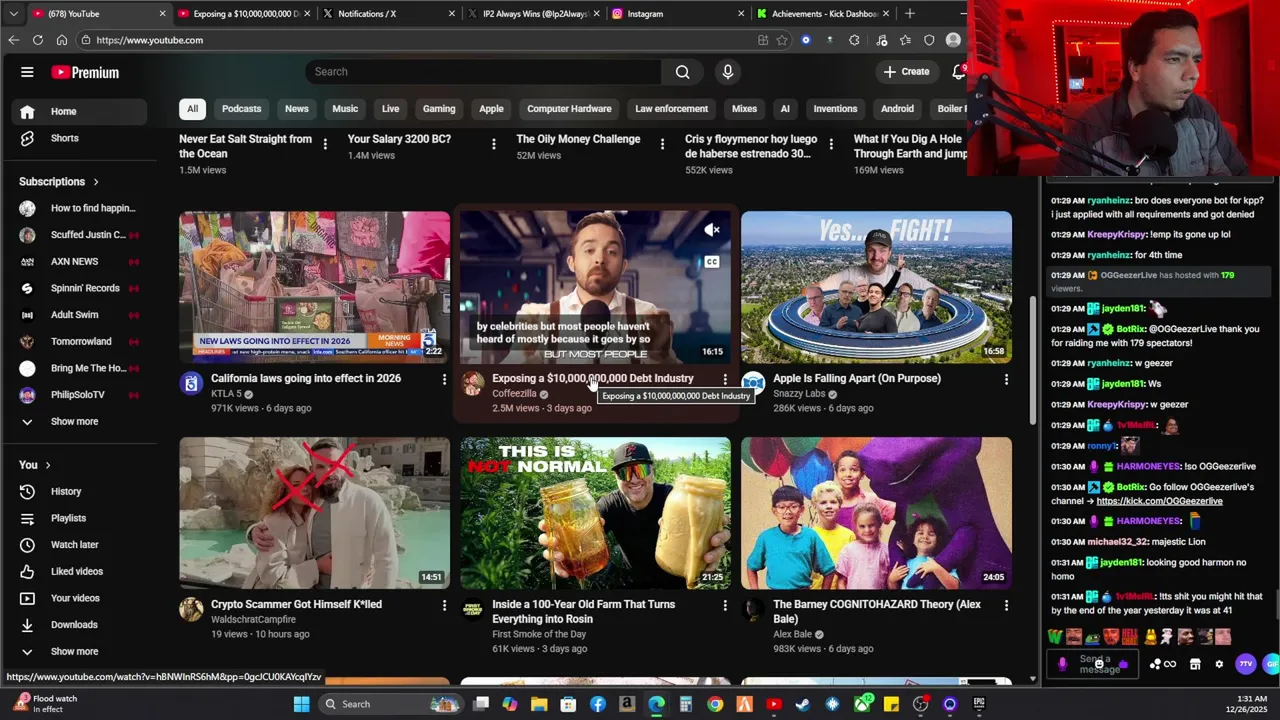Open the chat shop storefront icon

click(1194, 664)
